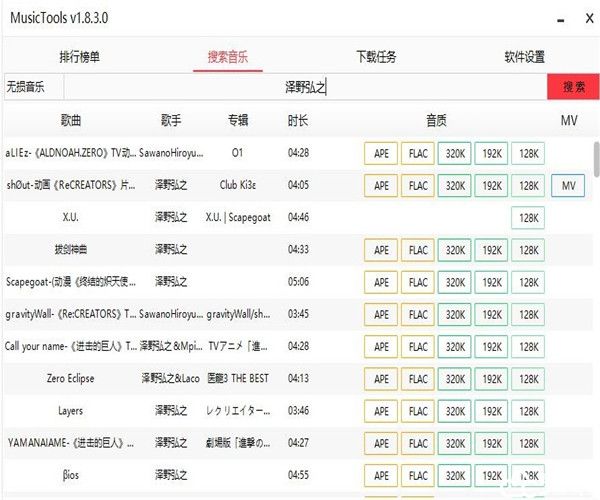Minimize the MusicTools window
Viewport: 600px width, 500px height.
(561, 20)
